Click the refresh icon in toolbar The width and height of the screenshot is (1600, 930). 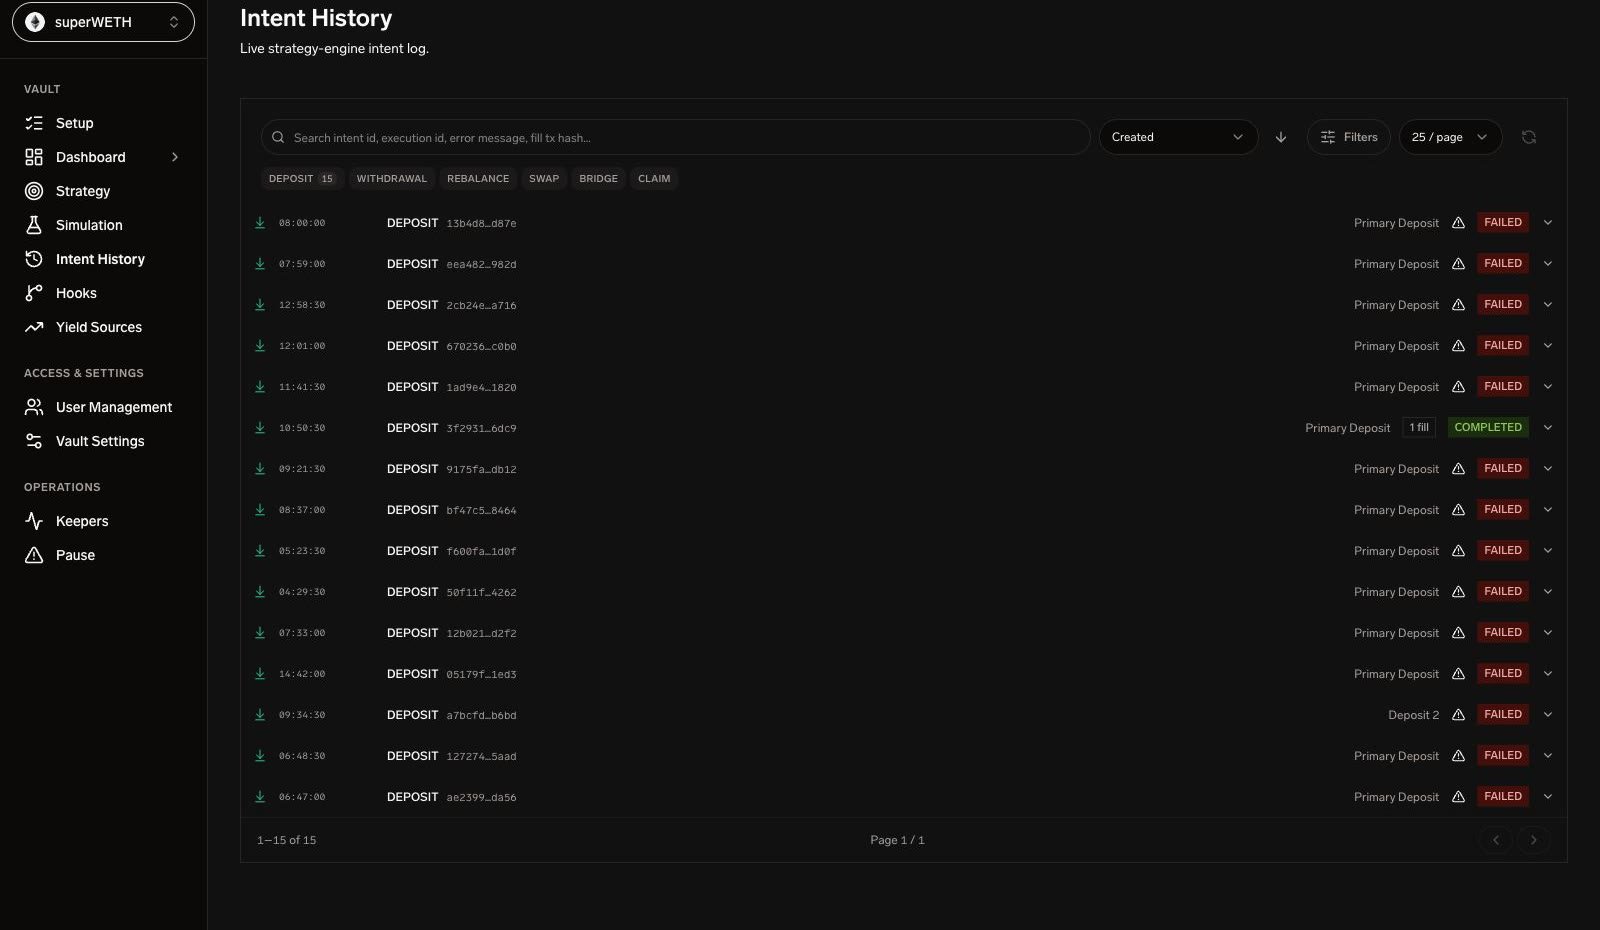[x=1529, y=137]
